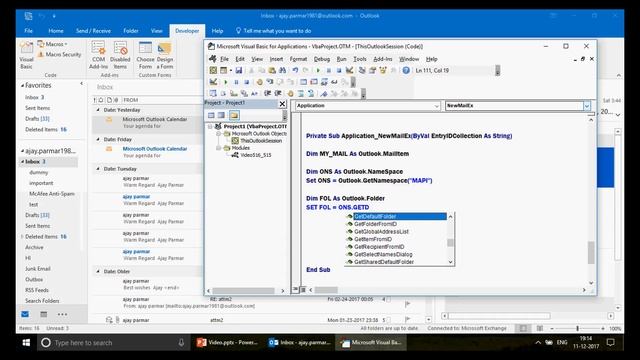Collapse Project1 (VbaProject.OTM) tree node

(211, 127)
